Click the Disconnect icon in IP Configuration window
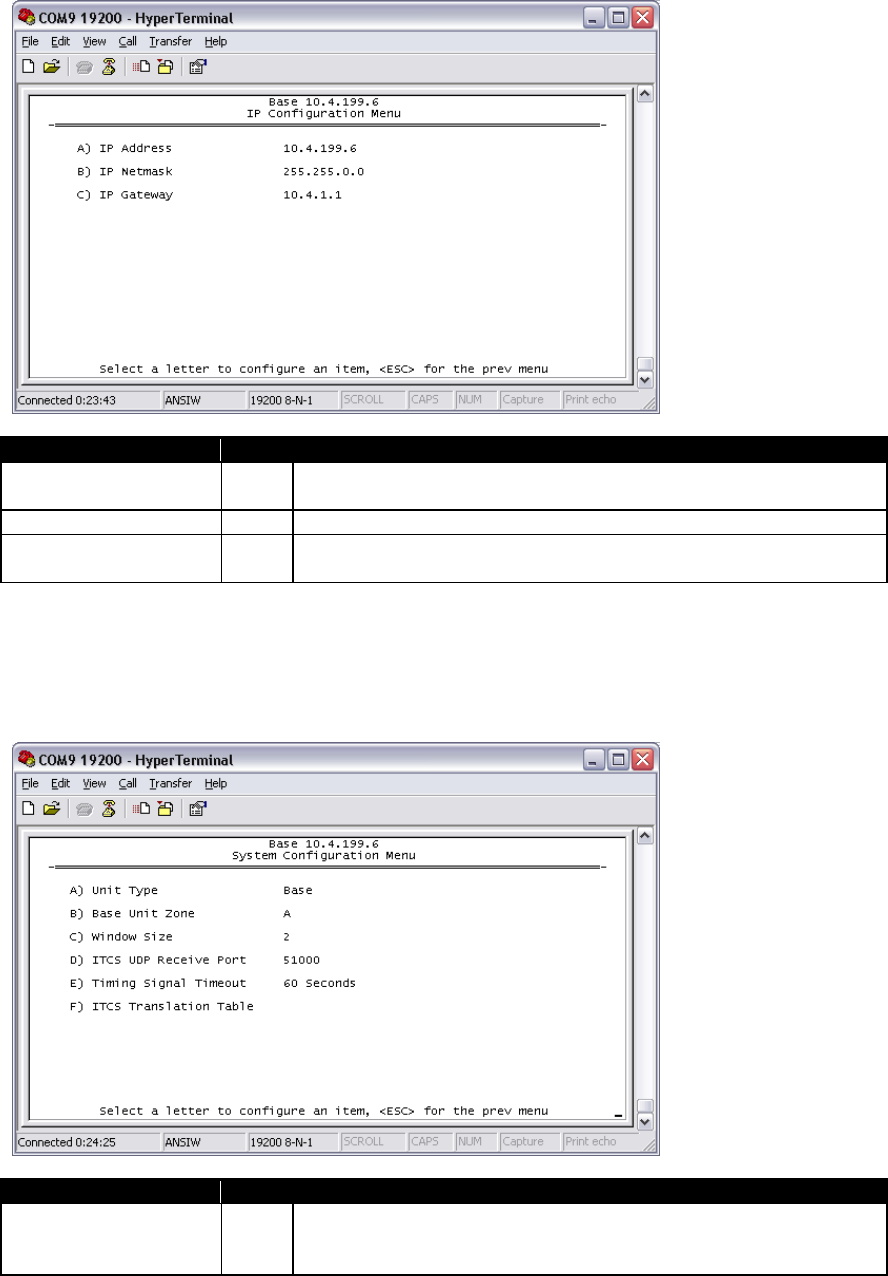The height and width of the screenshot is (1276, 888). coord(107,66)
